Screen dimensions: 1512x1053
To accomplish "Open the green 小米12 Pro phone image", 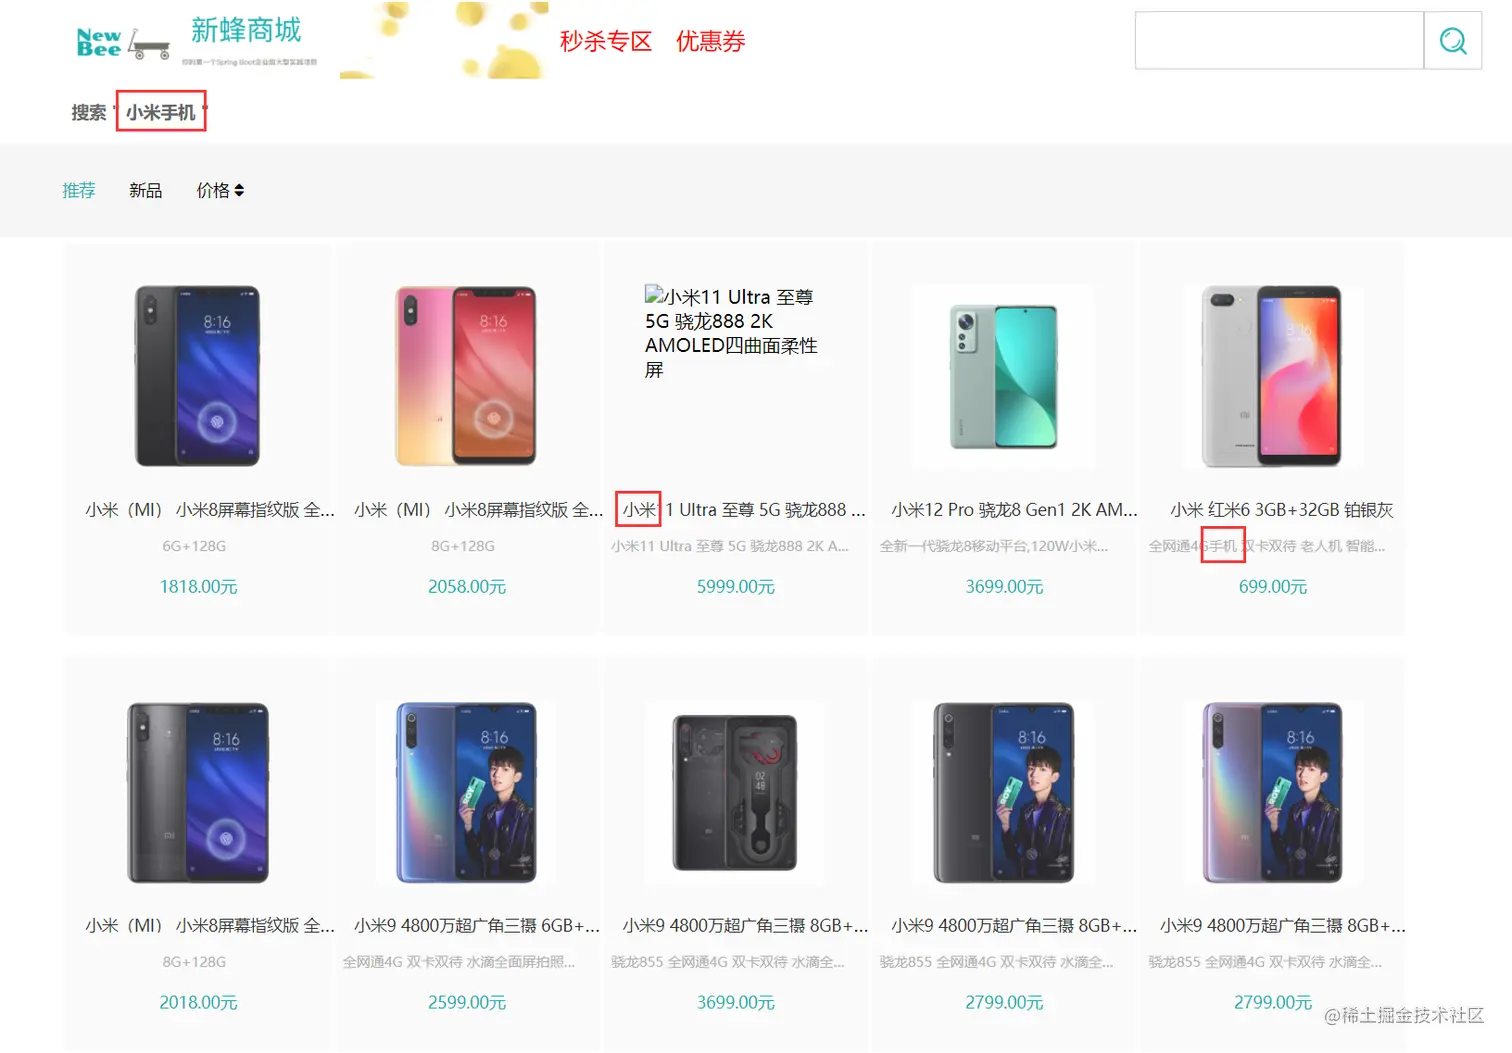I will coord(1004,376).
